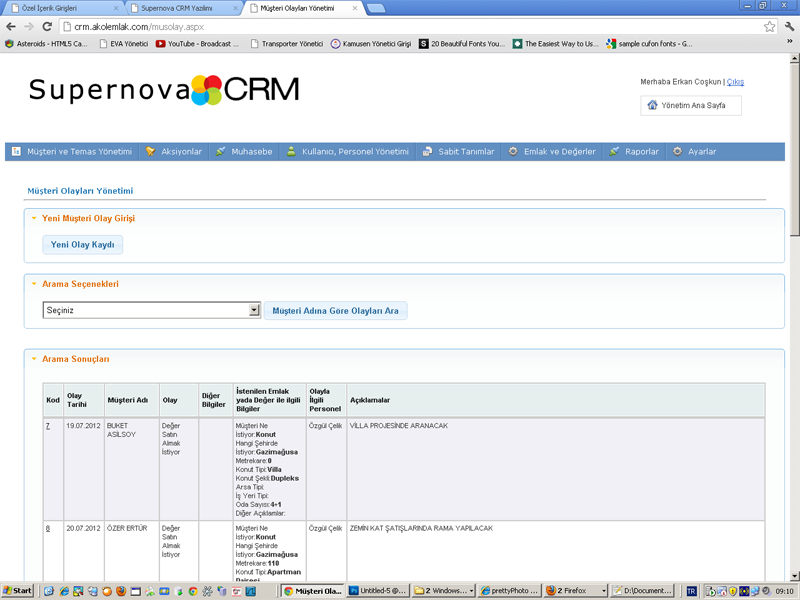Open the Sabit Tanımlar menu

(459, 152)
